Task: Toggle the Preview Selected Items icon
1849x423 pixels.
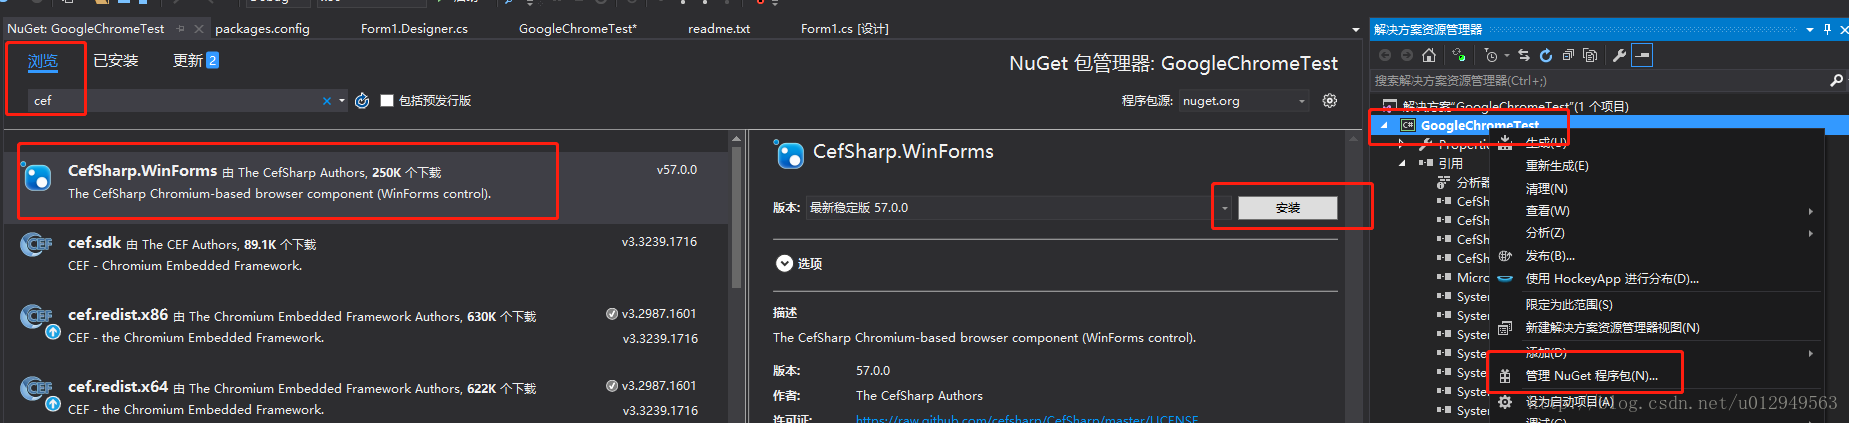Action: [1642, 55]
